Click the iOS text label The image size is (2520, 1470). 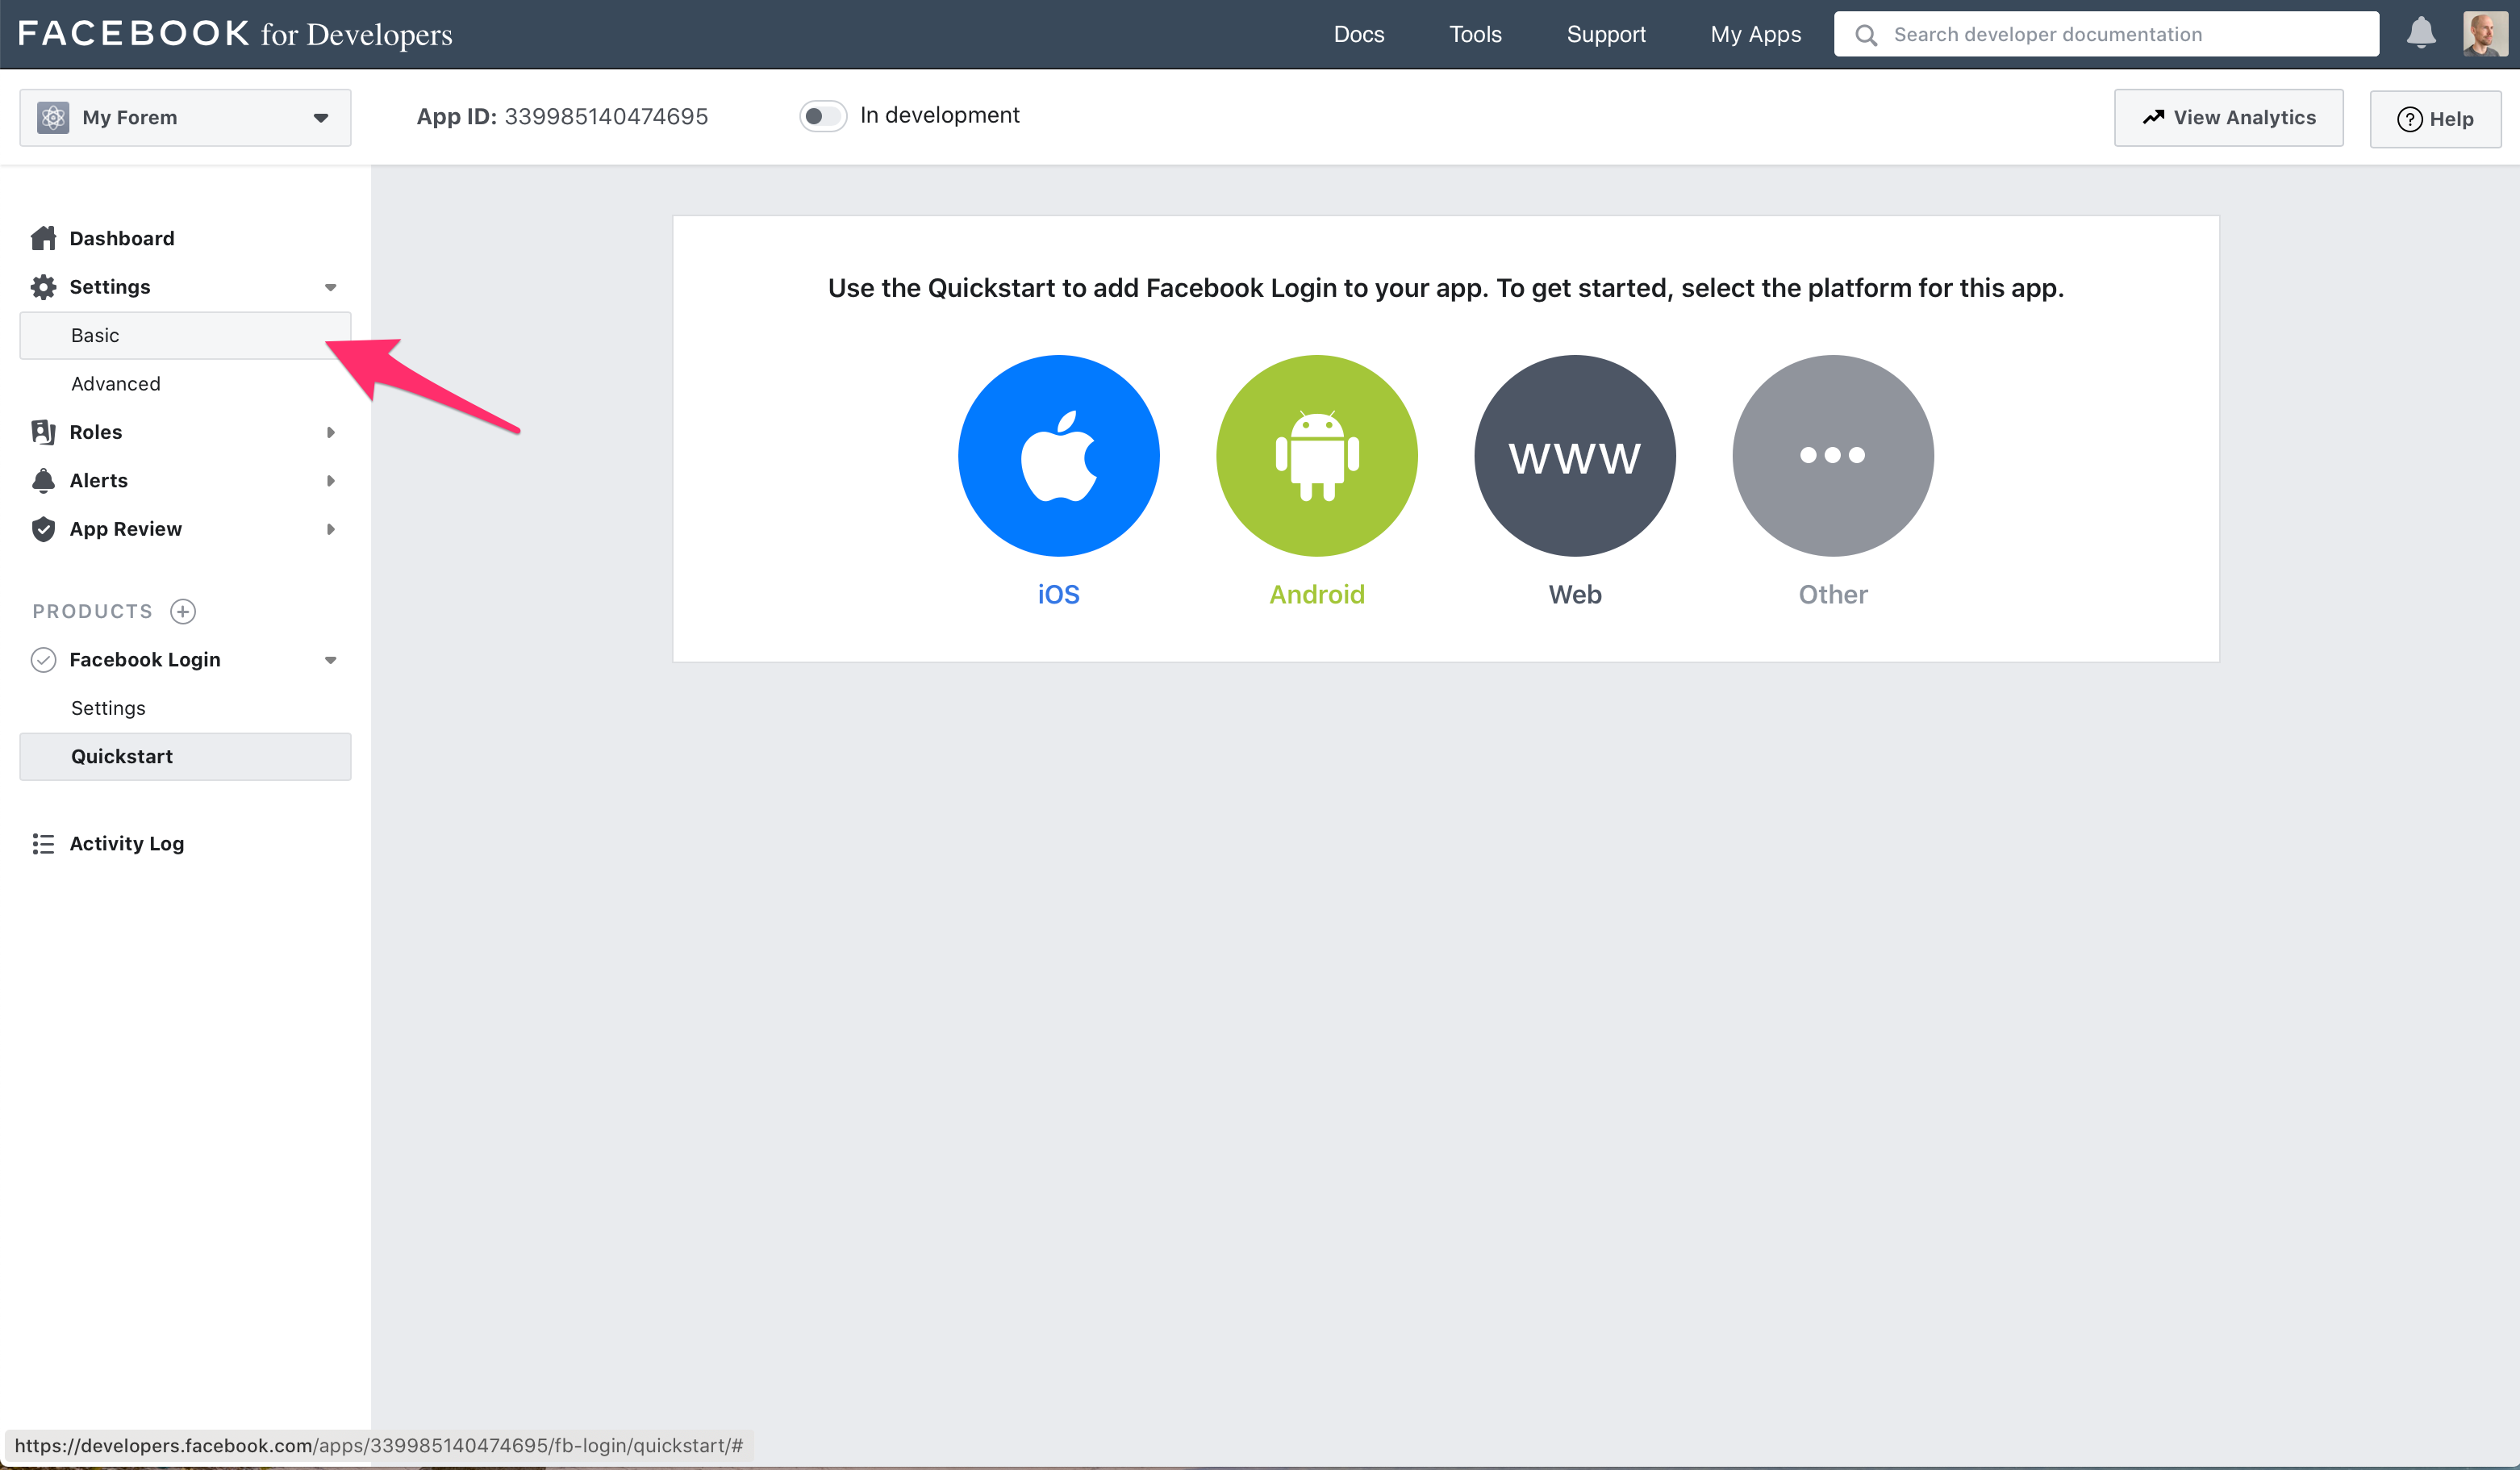coord(1058,595)
